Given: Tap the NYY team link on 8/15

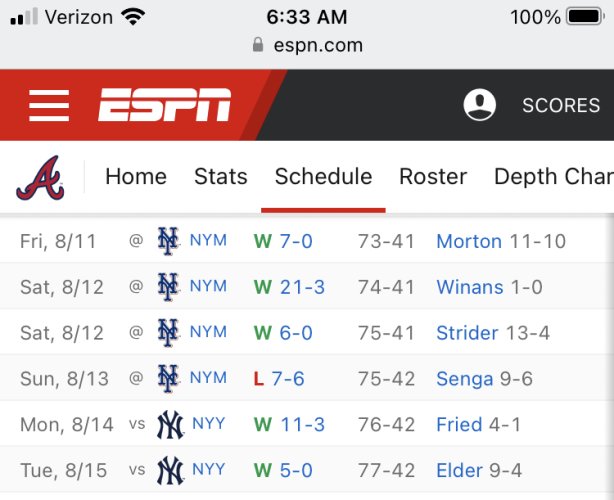Looking at the screenshot, I should 209,469.
